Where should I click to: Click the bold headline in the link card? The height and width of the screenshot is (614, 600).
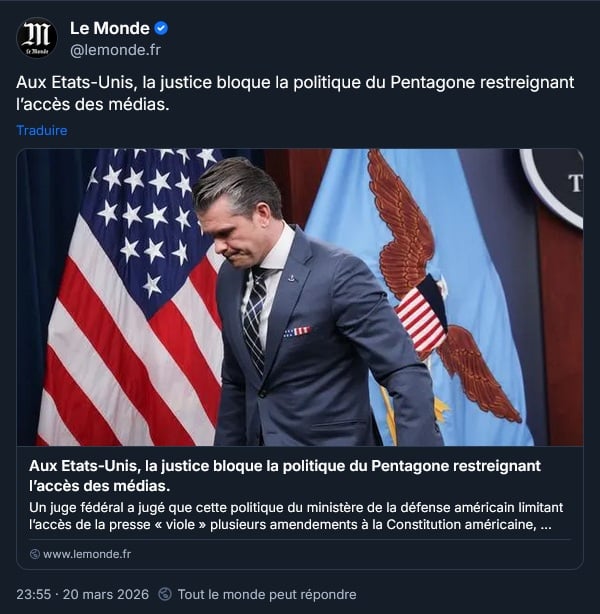coord(285,475)
